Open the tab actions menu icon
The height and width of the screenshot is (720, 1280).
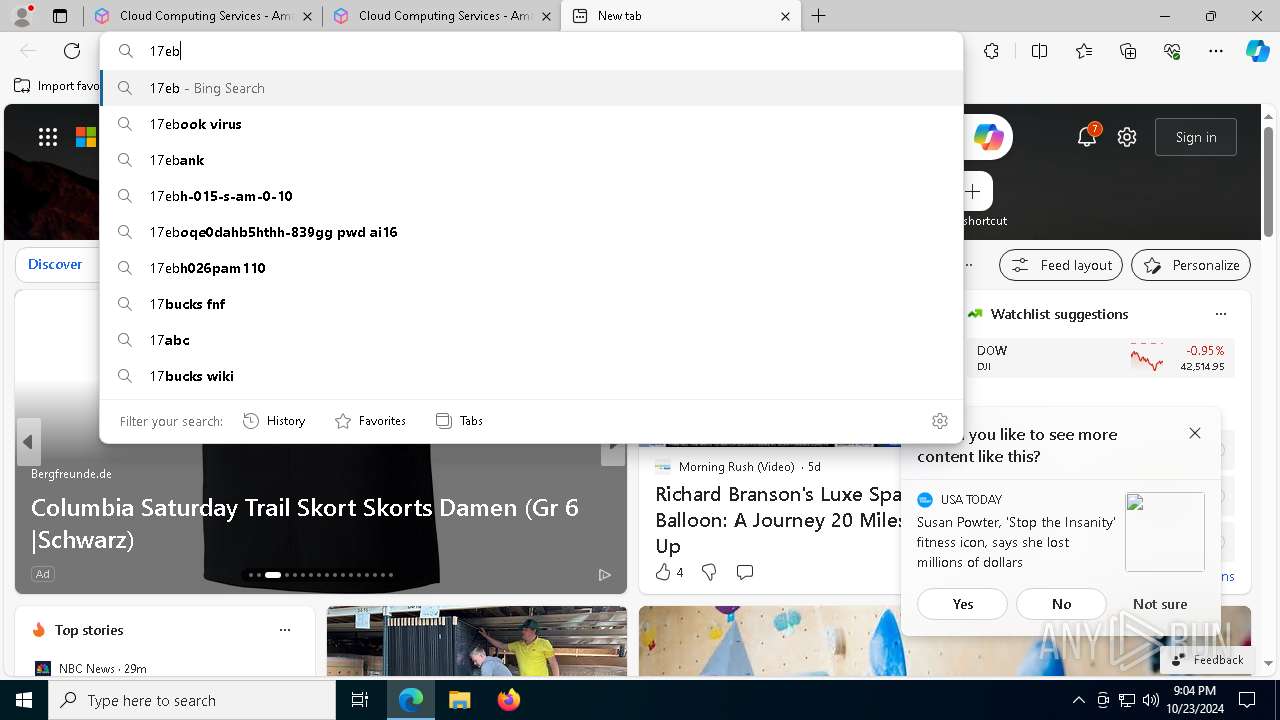(x=60, y=16)
